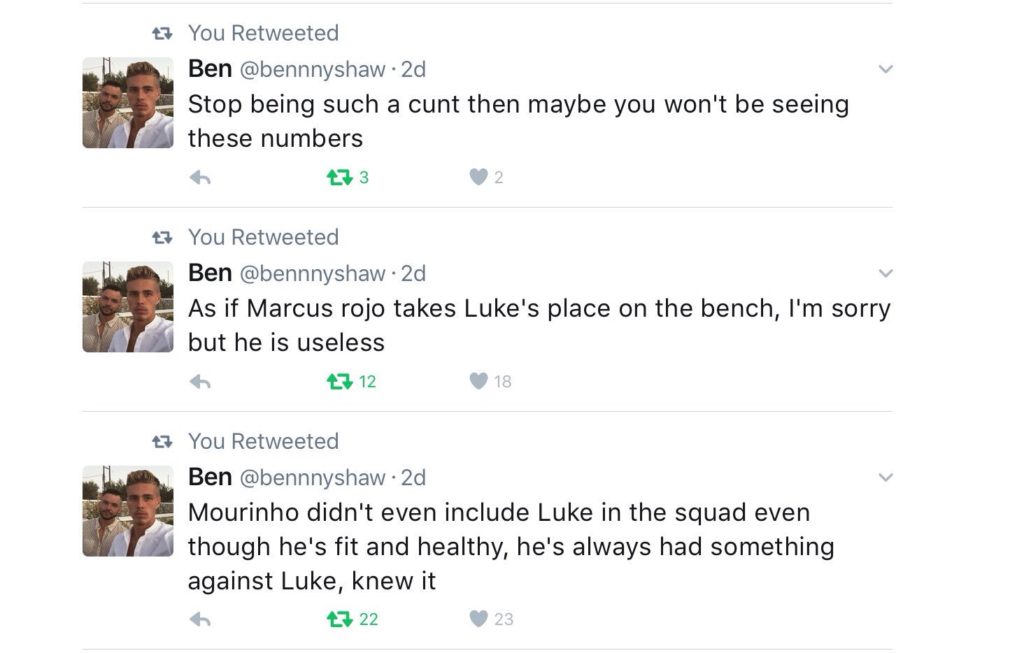This screenshot has width=1024, height=653.
Task: Reply to the Marcus rojo tweet
Action: point(200,381)
